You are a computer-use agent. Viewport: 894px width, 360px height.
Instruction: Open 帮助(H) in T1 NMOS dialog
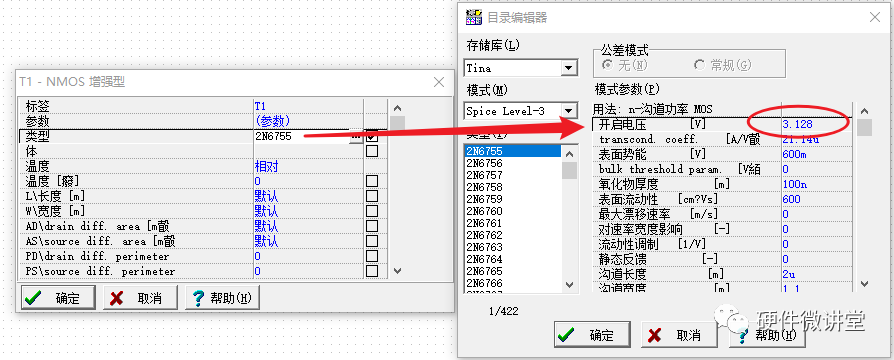[x=222, y=298]
